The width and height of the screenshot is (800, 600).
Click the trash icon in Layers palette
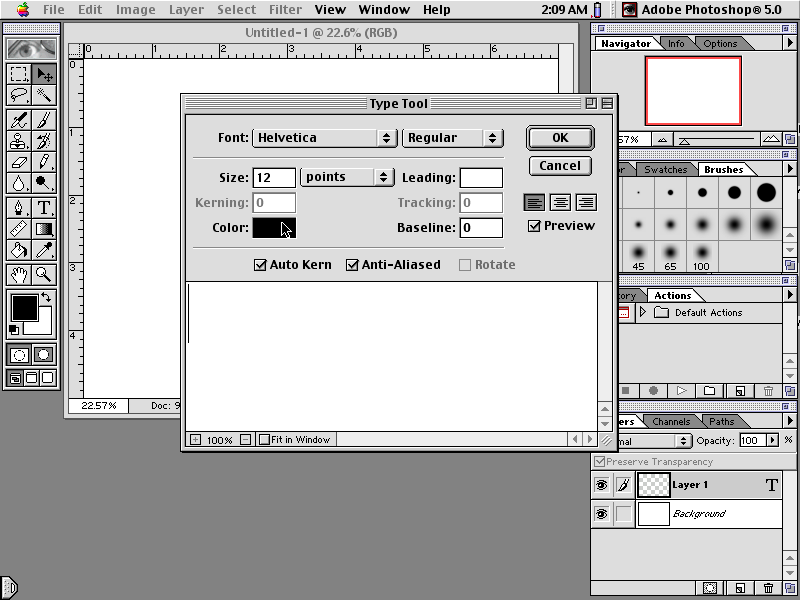768,588
